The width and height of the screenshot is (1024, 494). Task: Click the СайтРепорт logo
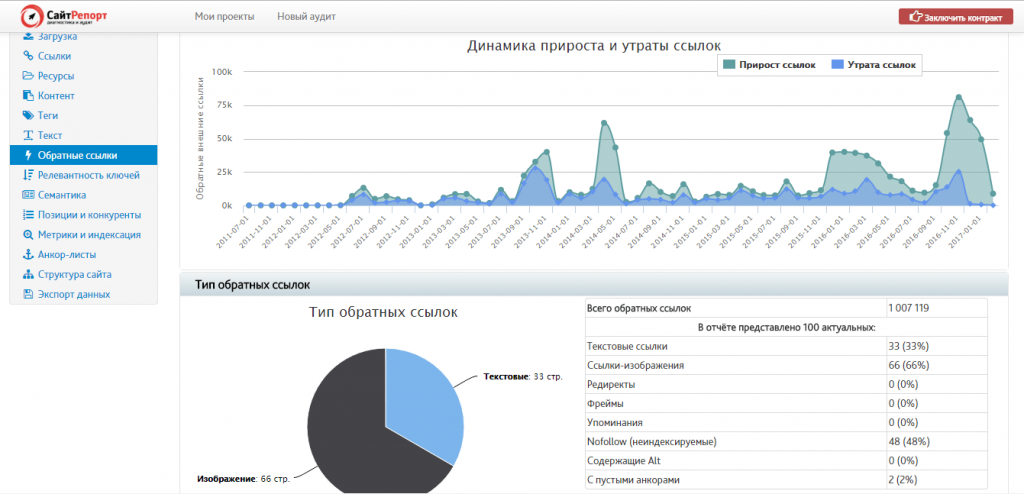(x=67, y=16)
